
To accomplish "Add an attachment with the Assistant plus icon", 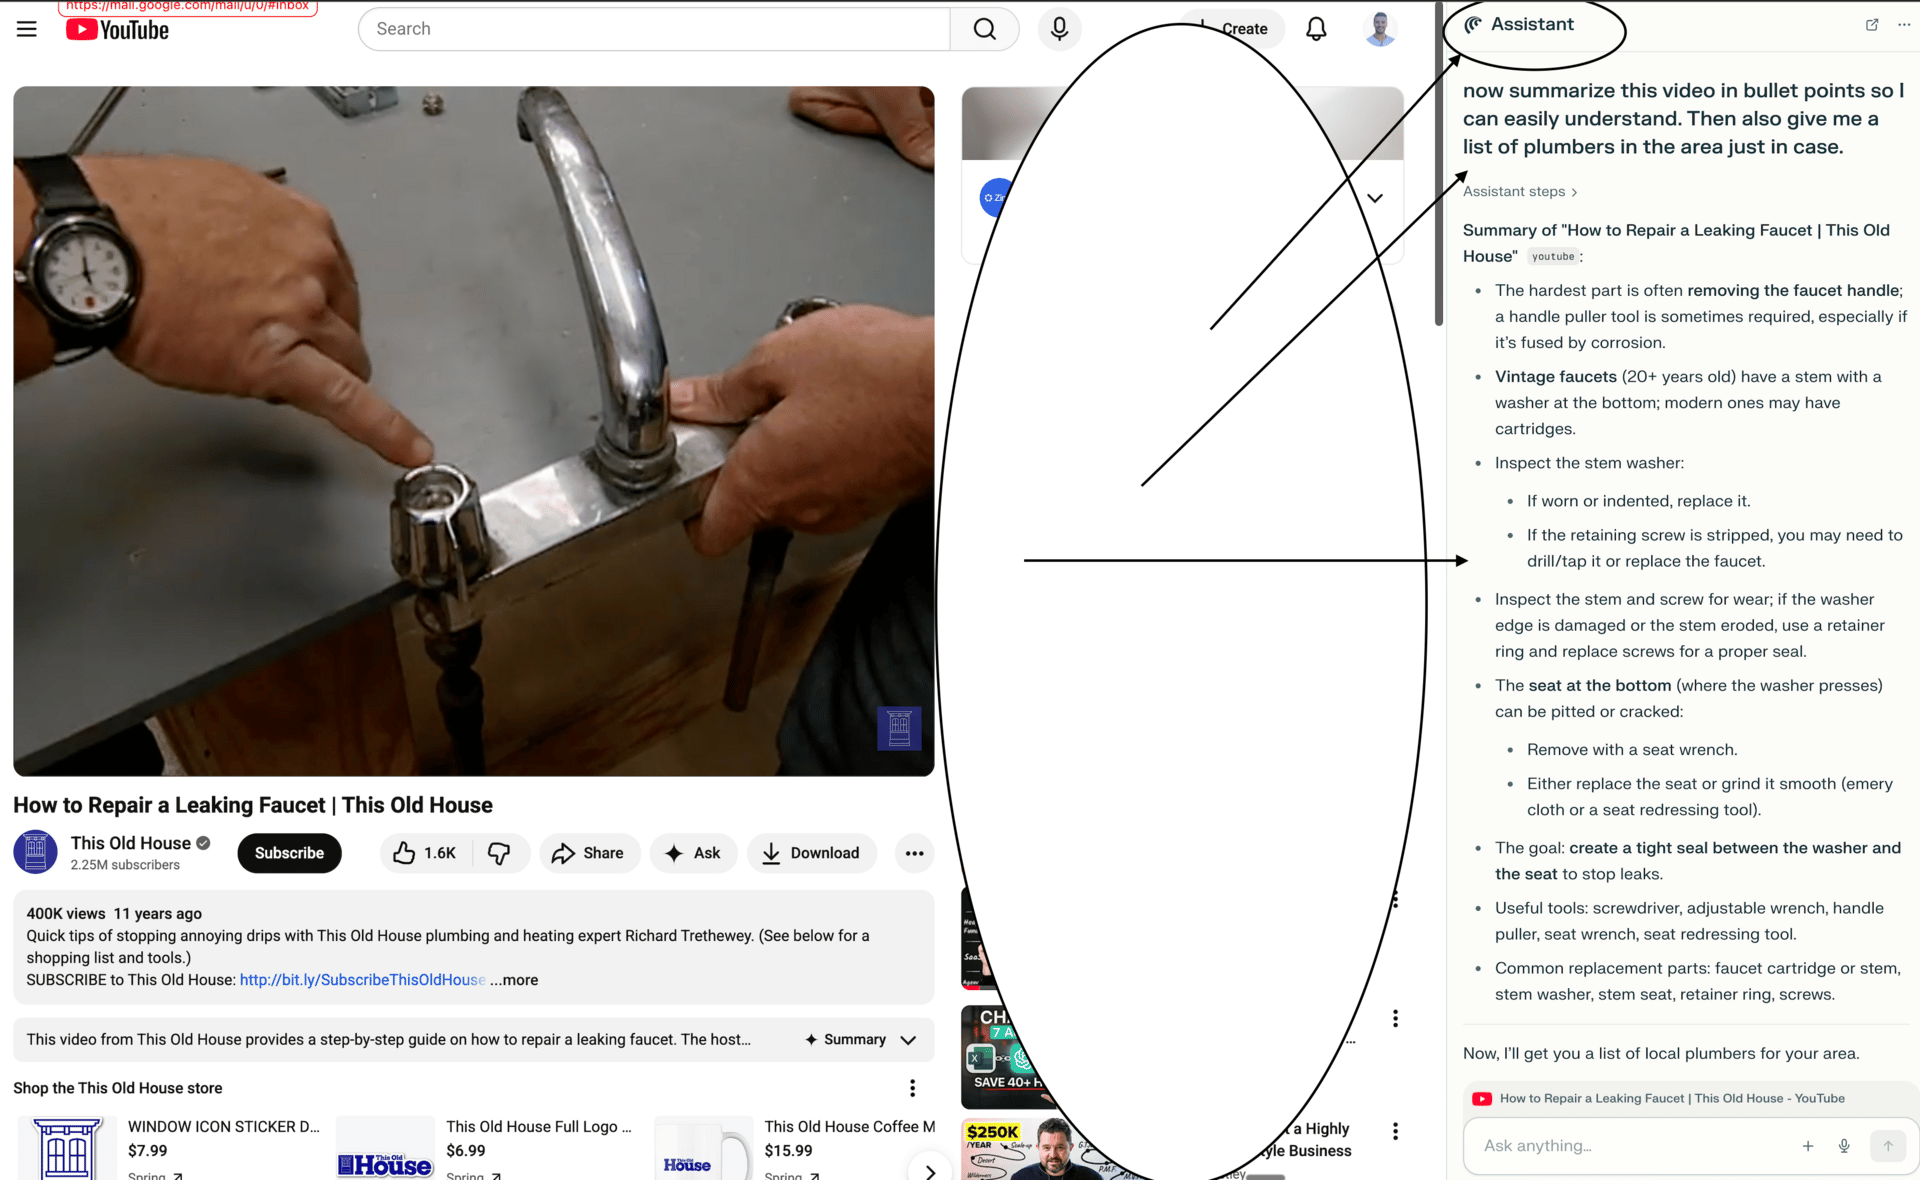I will (x=1808, y=1146).
